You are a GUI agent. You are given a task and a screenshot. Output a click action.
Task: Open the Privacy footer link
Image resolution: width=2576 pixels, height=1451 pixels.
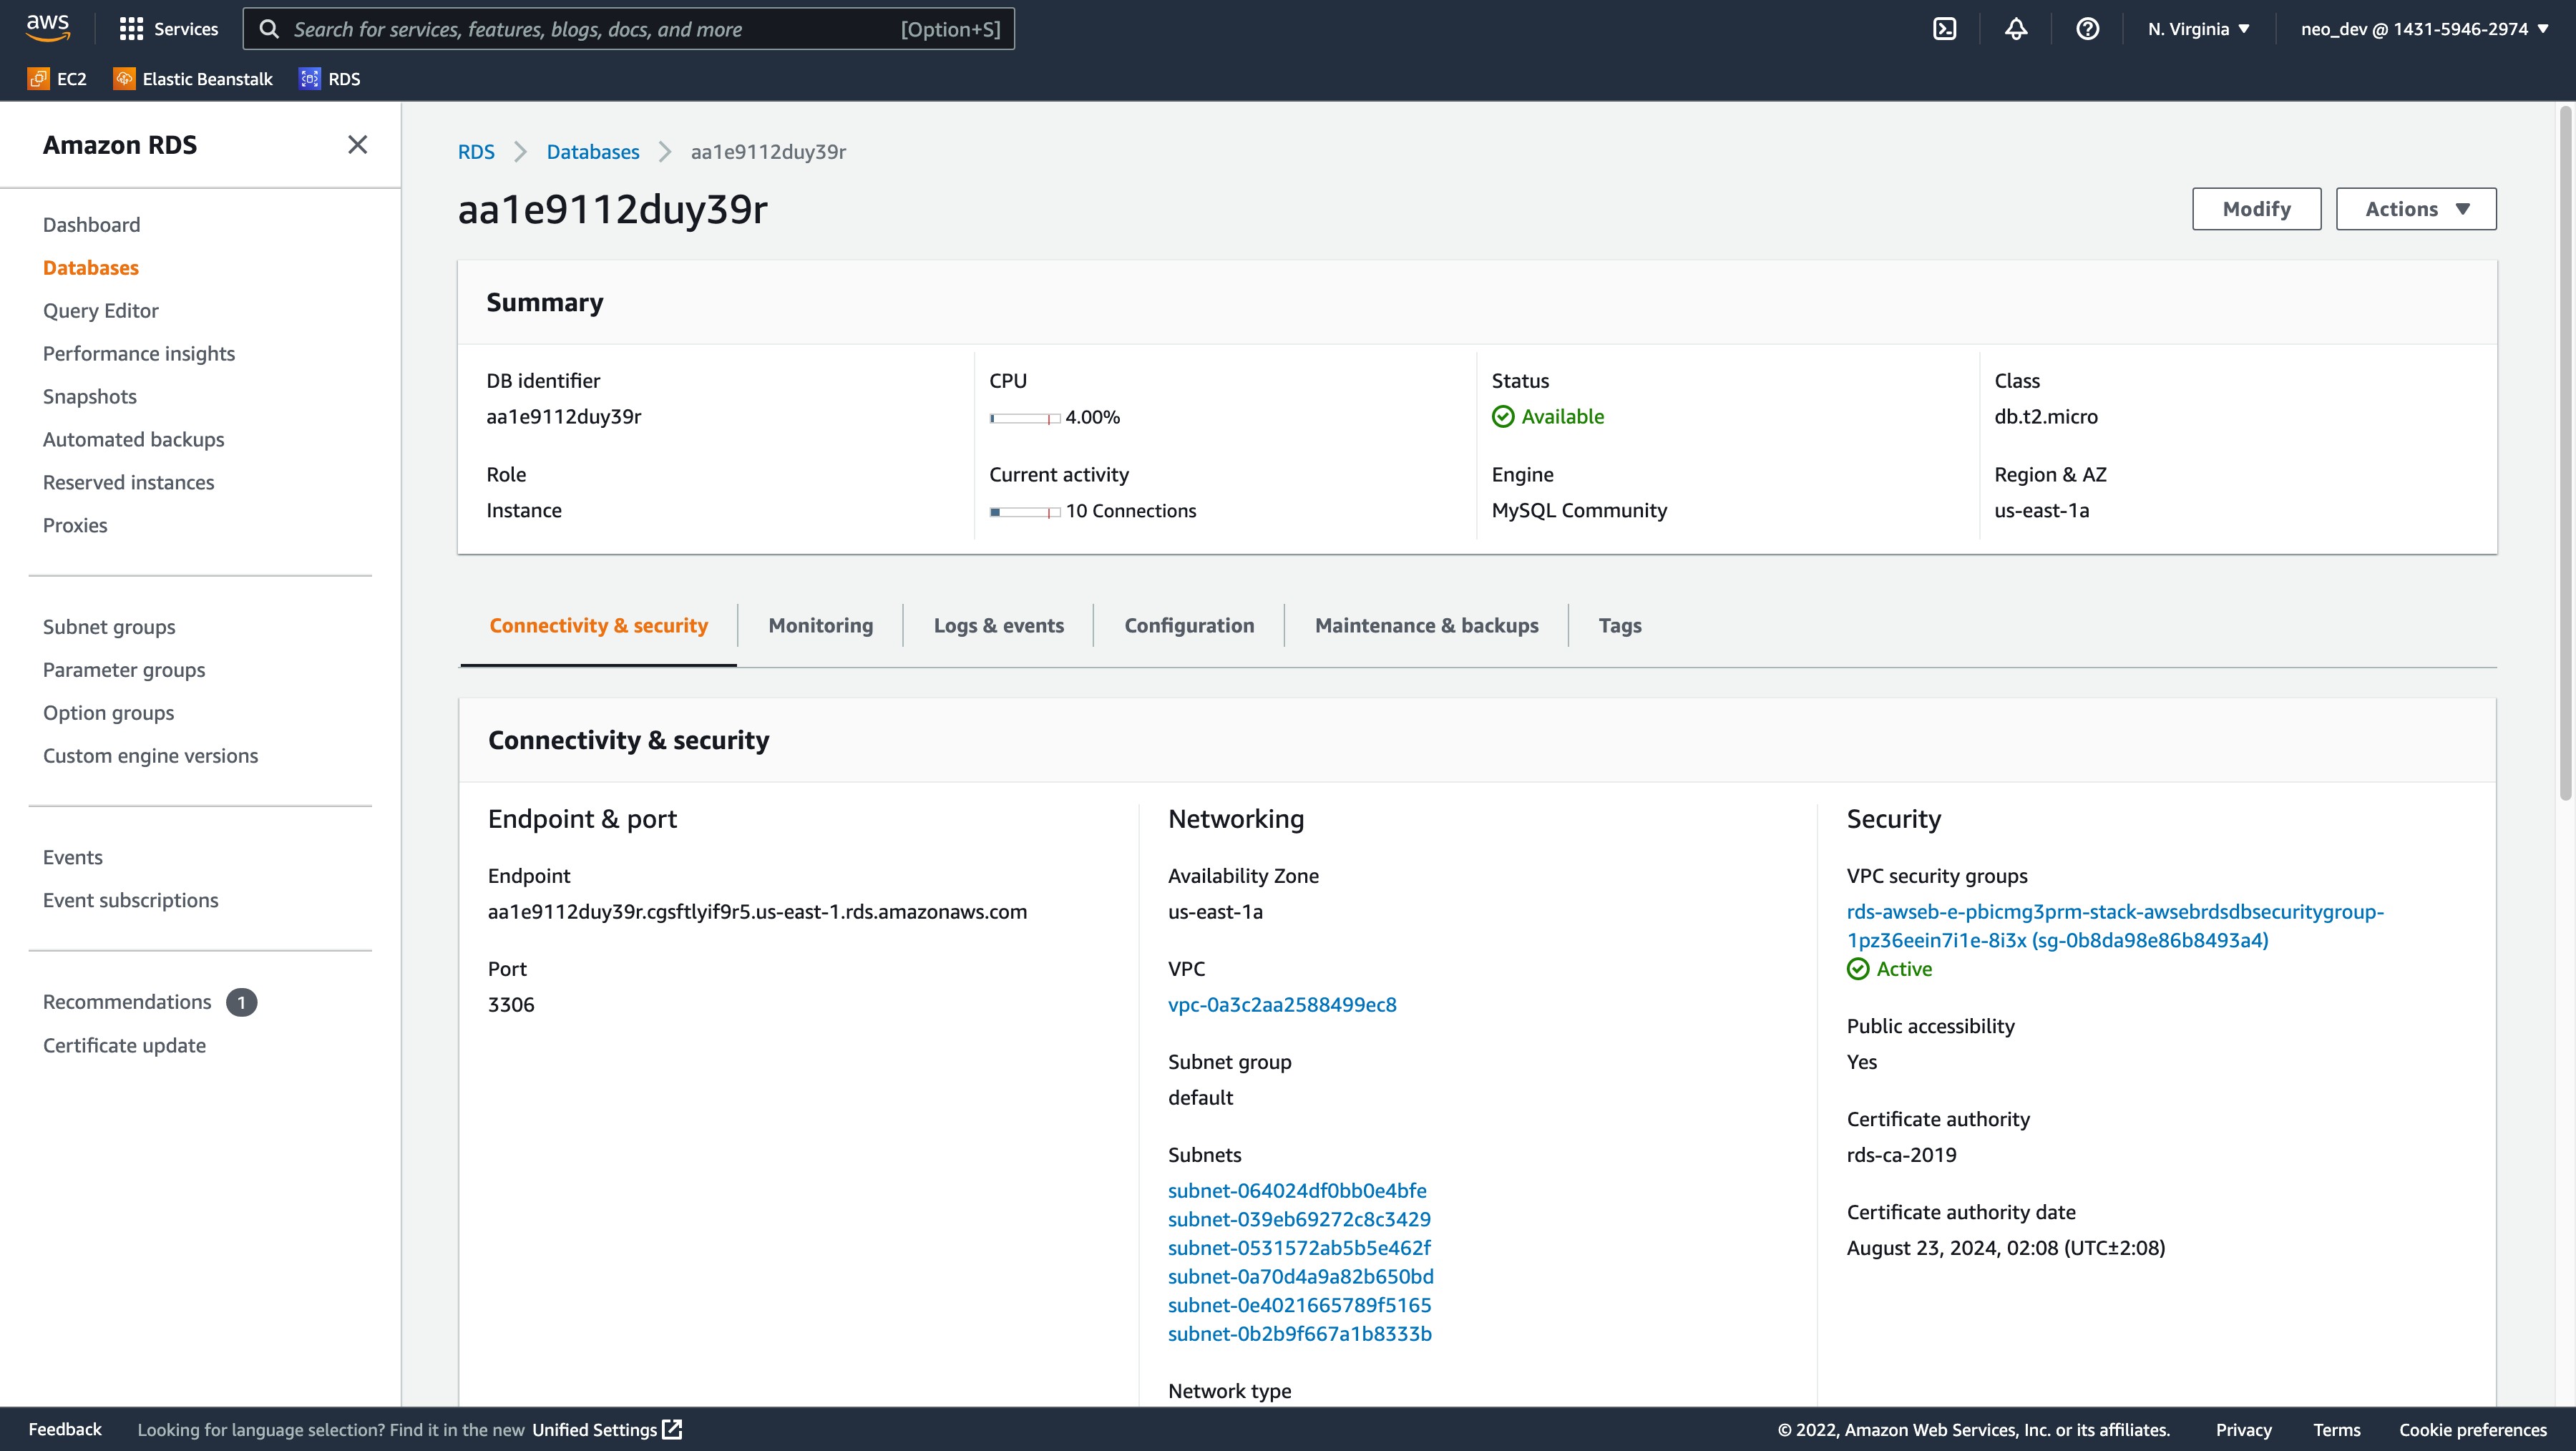(x=2243, y=1429)
